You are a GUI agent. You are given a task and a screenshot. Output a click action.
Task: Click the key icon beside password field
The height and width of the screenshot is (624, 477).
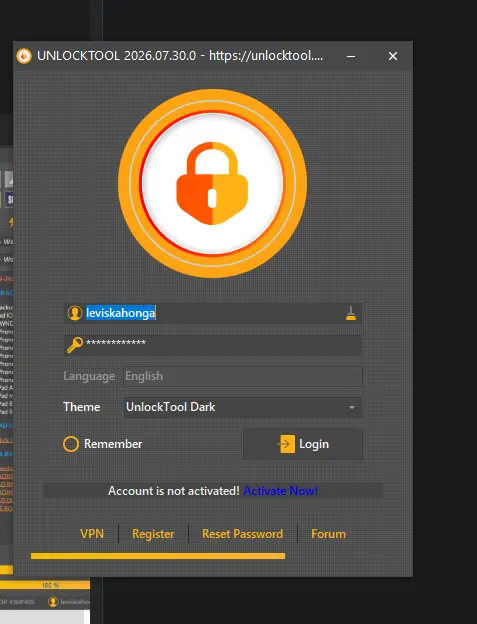[75, 345]
